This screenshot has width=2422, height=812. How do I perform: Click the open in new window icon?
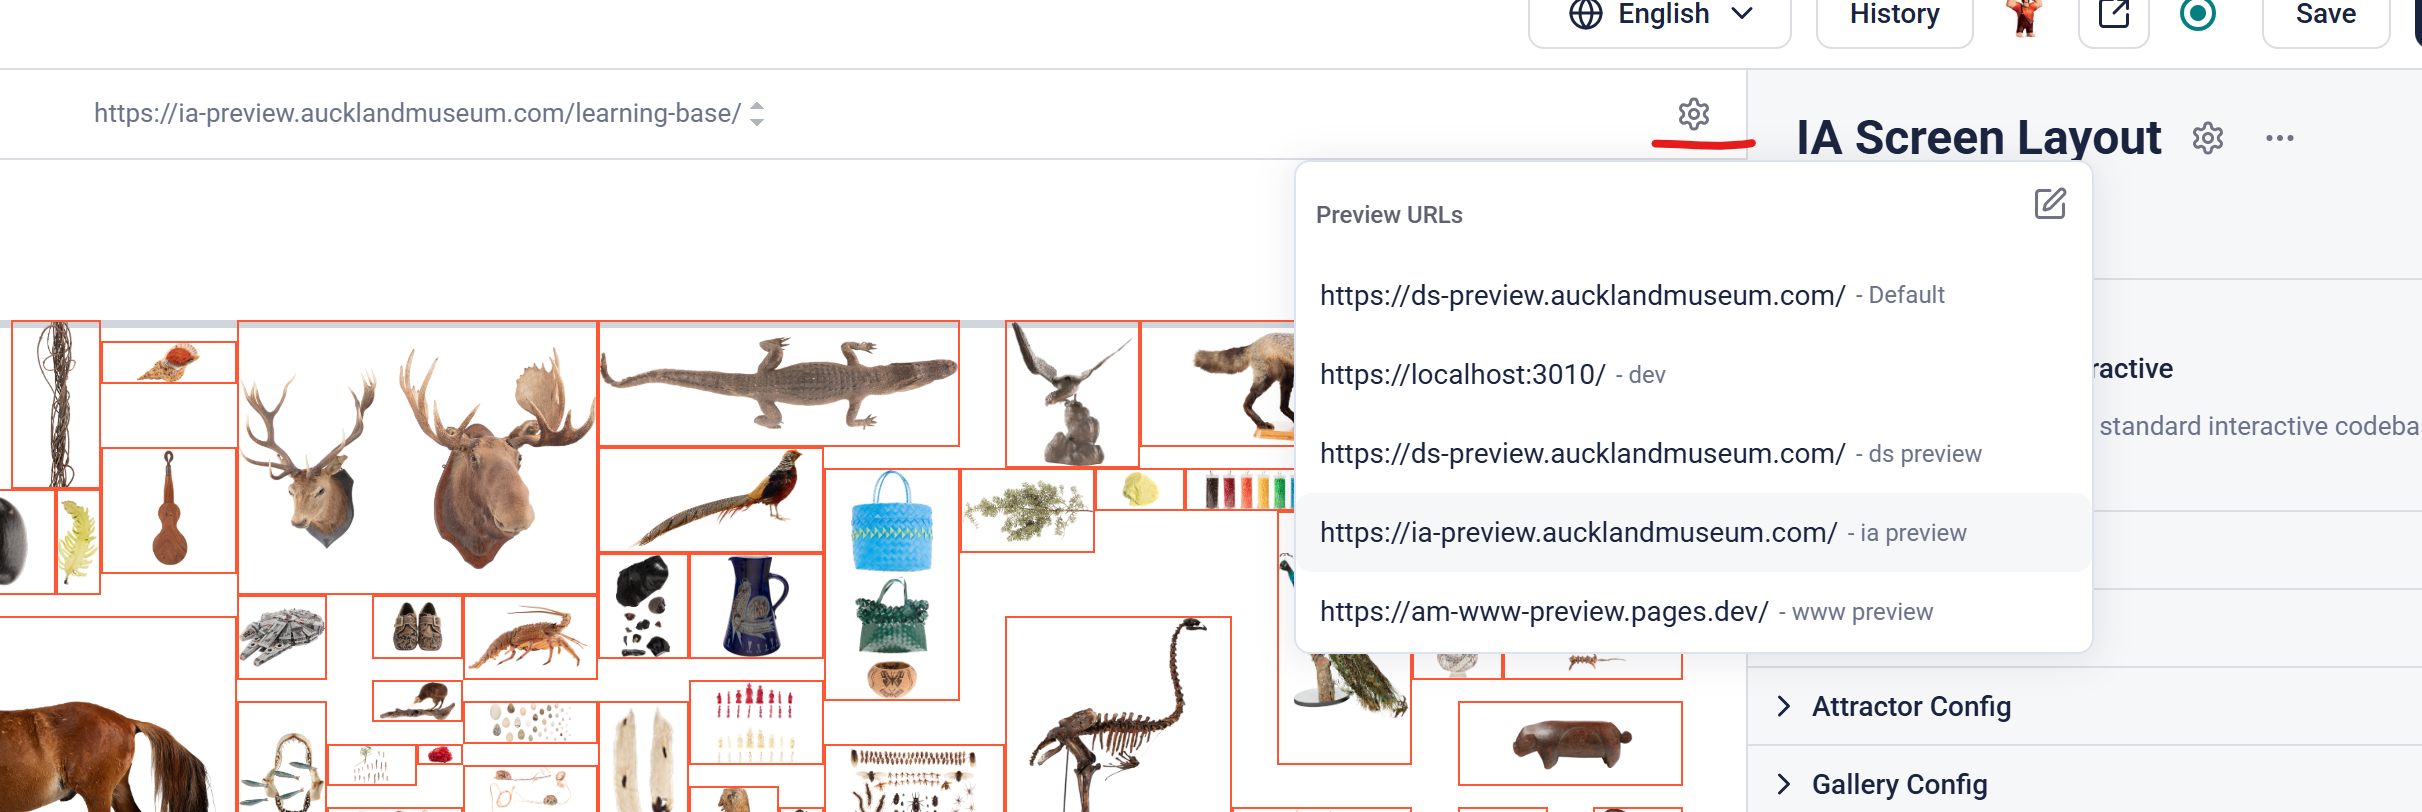point(2113,15)
